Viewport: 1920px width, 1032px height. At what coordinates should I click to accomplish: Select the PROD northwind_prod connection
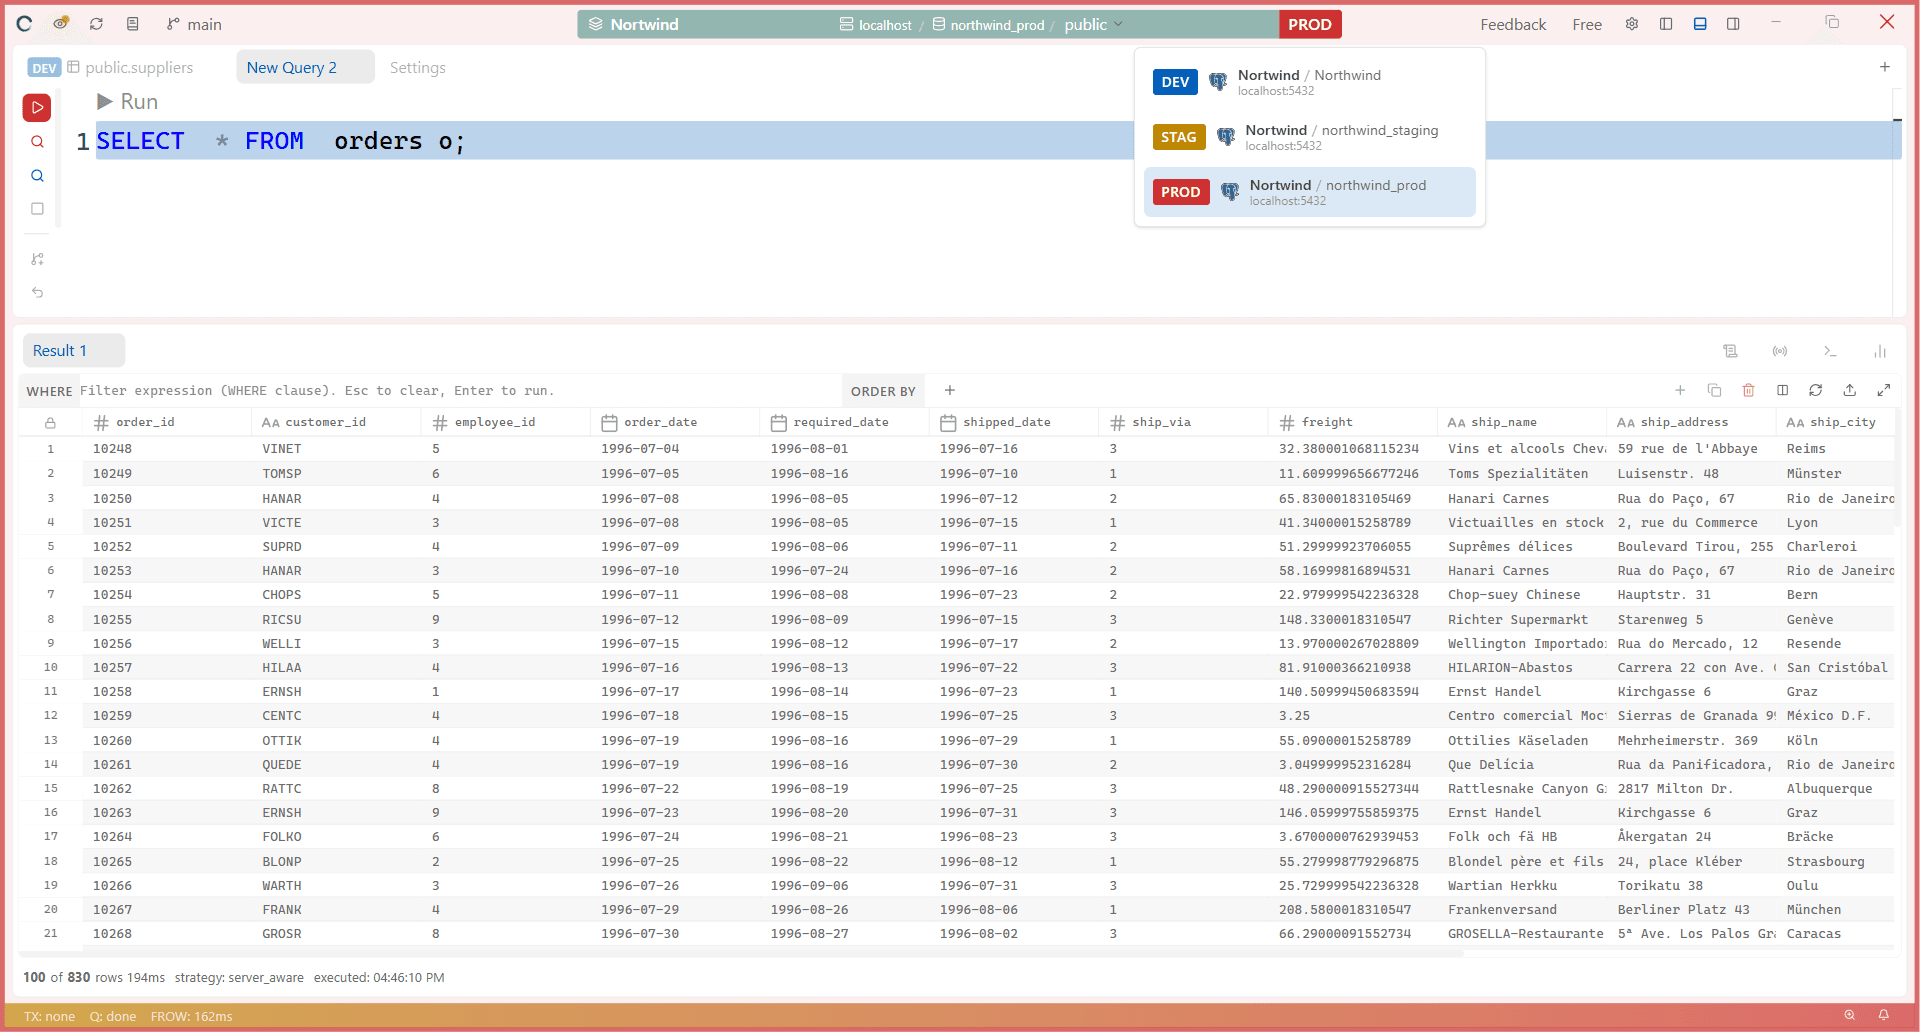tap(1310, 192)
